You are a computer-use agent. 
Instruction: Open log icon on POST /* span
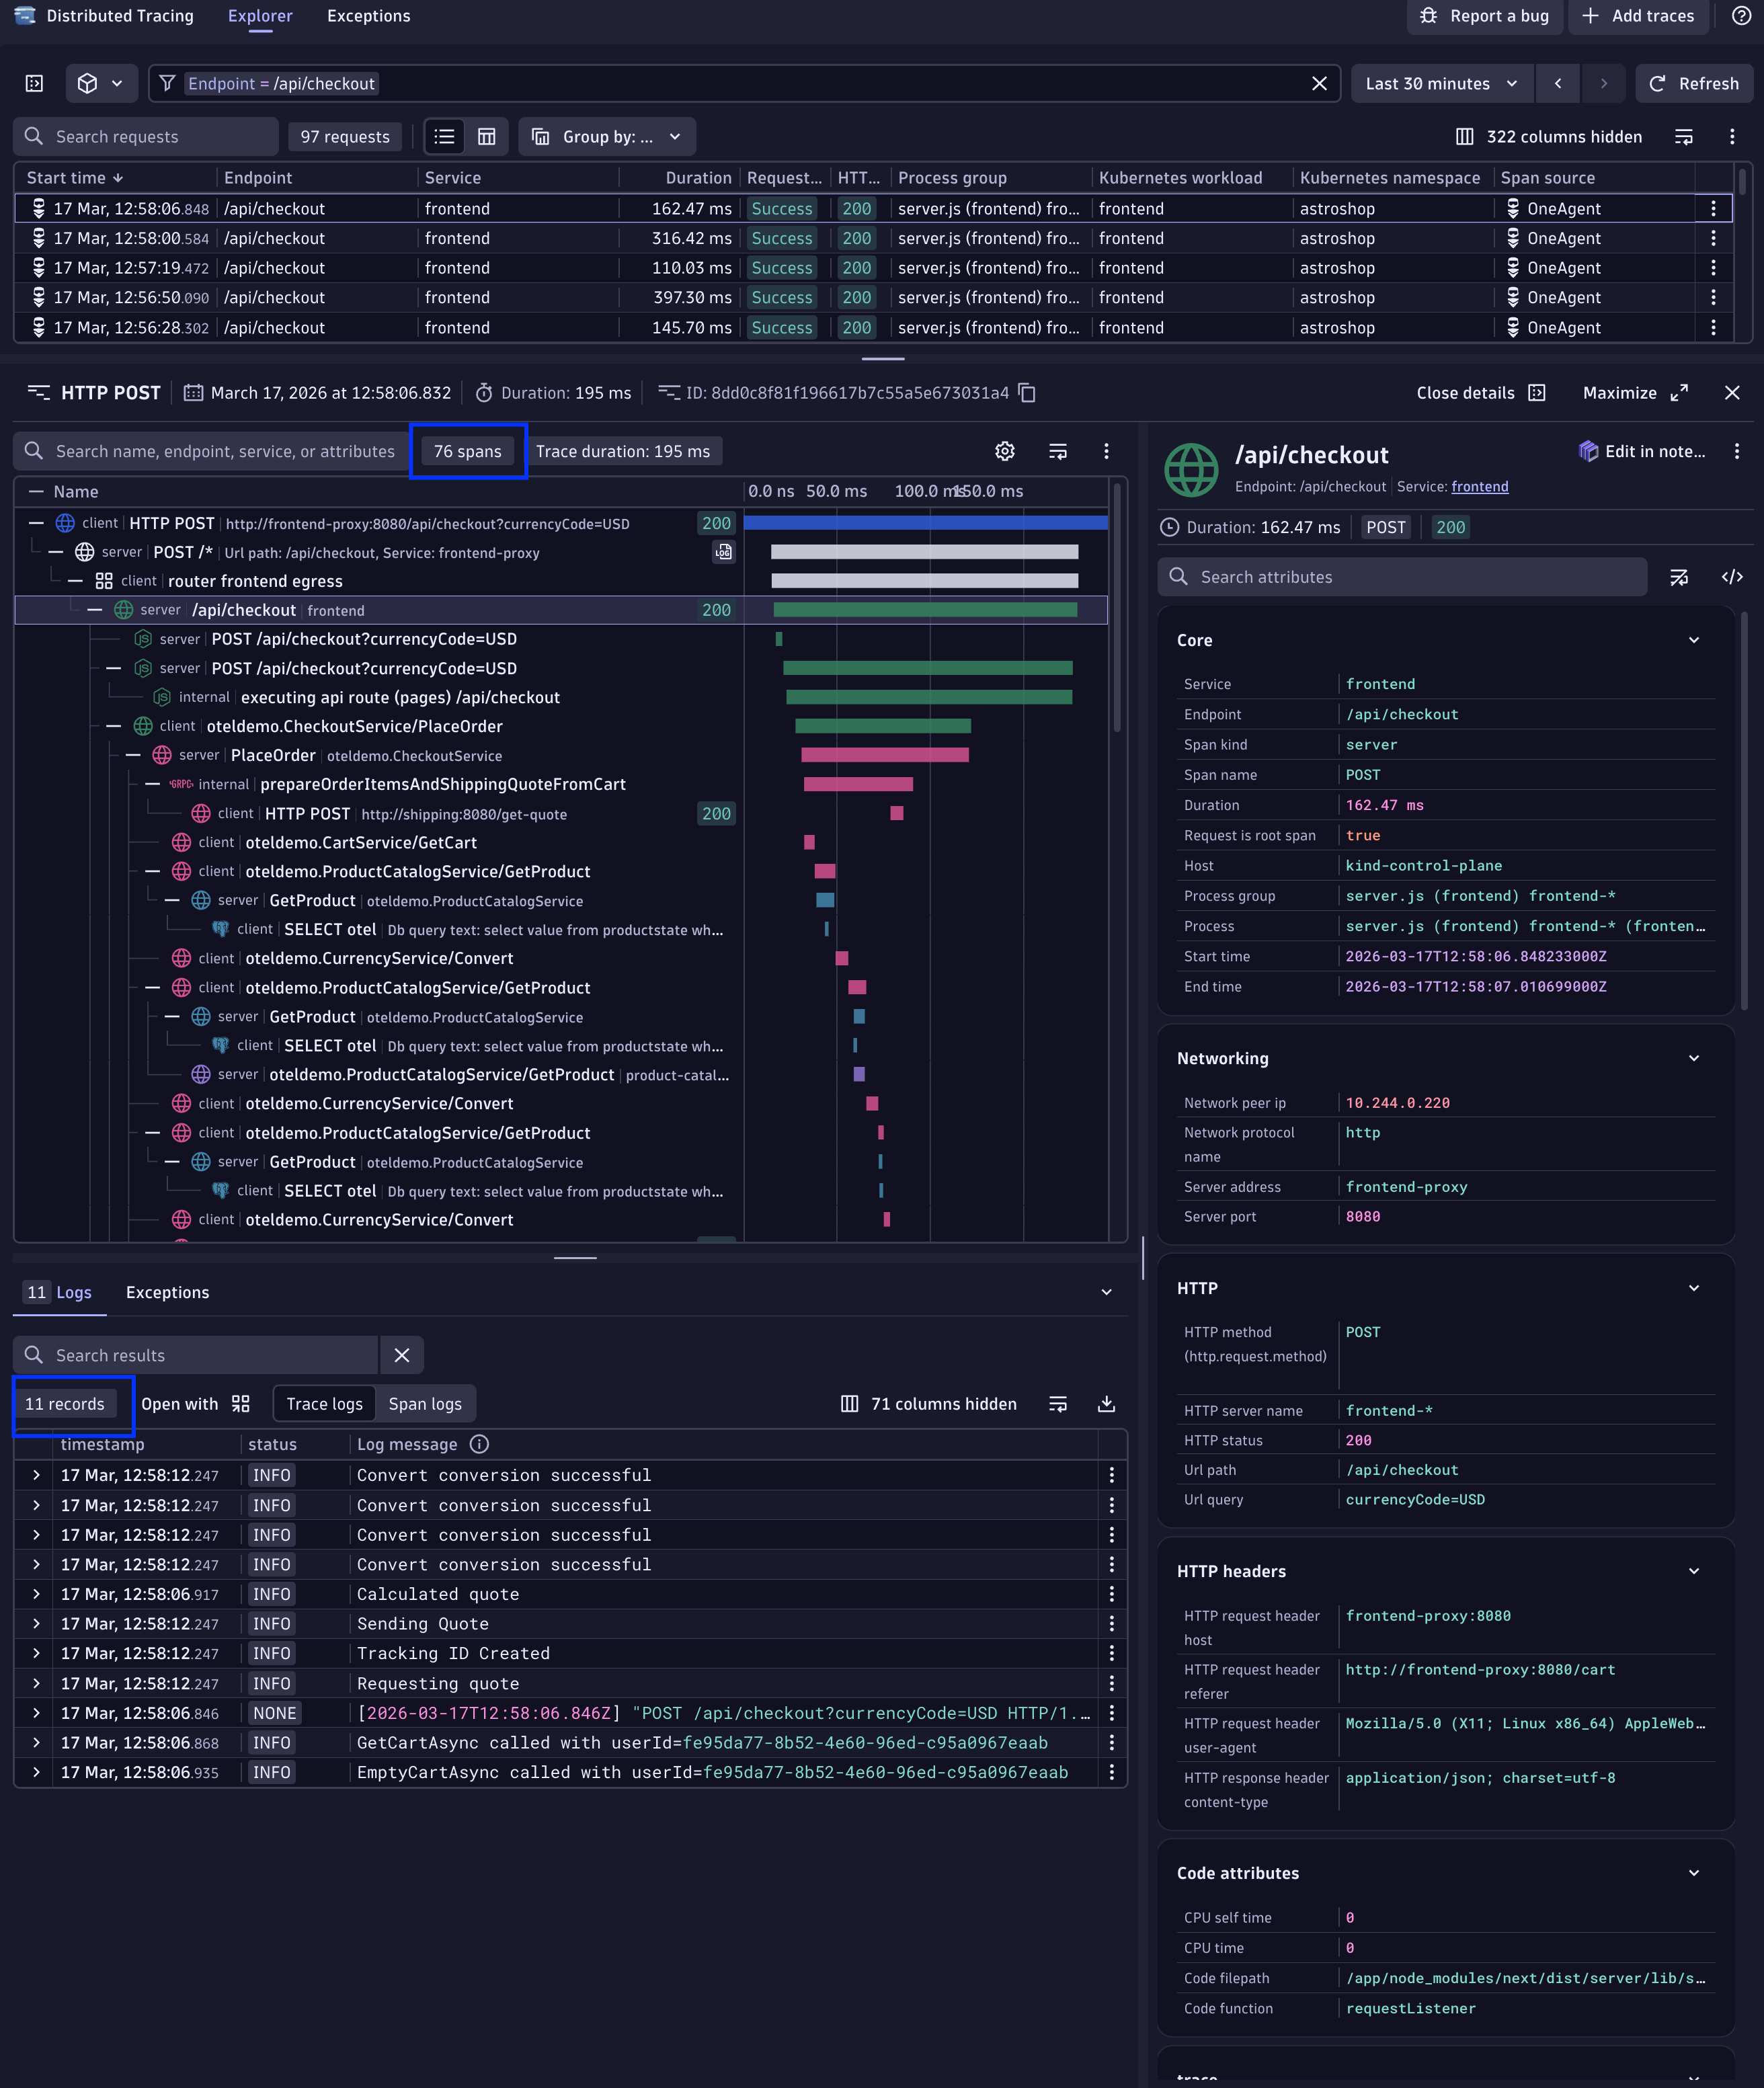(x=723, y=552)
